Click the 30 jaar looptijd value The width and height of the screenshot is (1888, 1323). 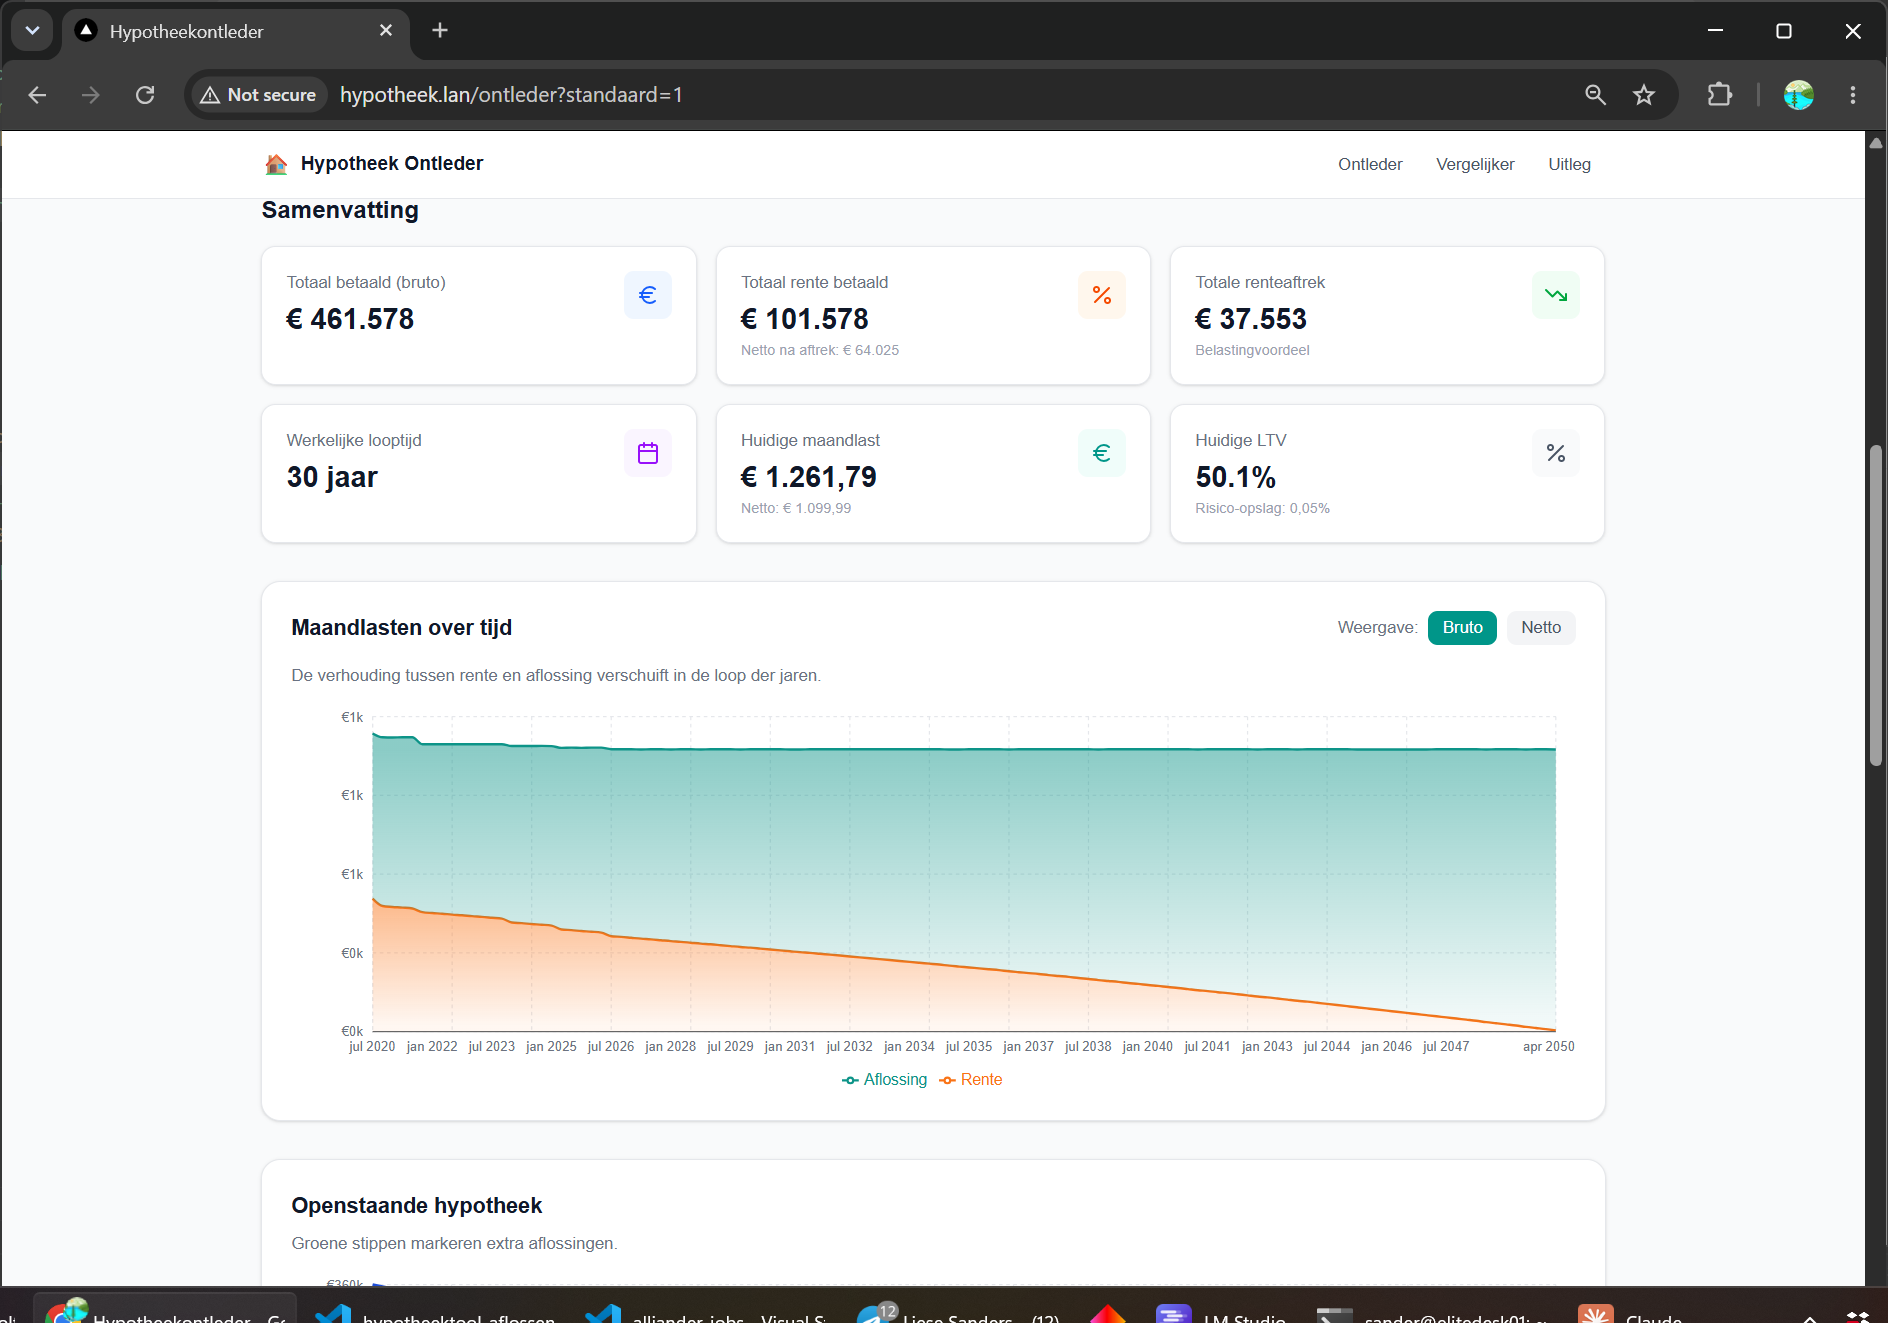(332, 477)
